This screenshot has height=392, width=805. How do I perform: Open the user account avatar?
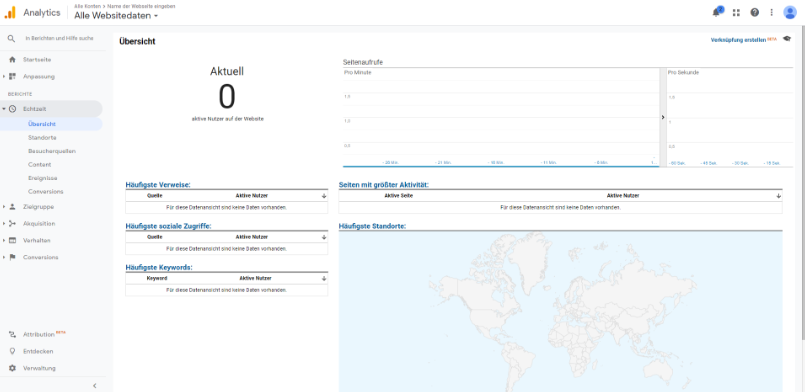(x=790, y=12)
